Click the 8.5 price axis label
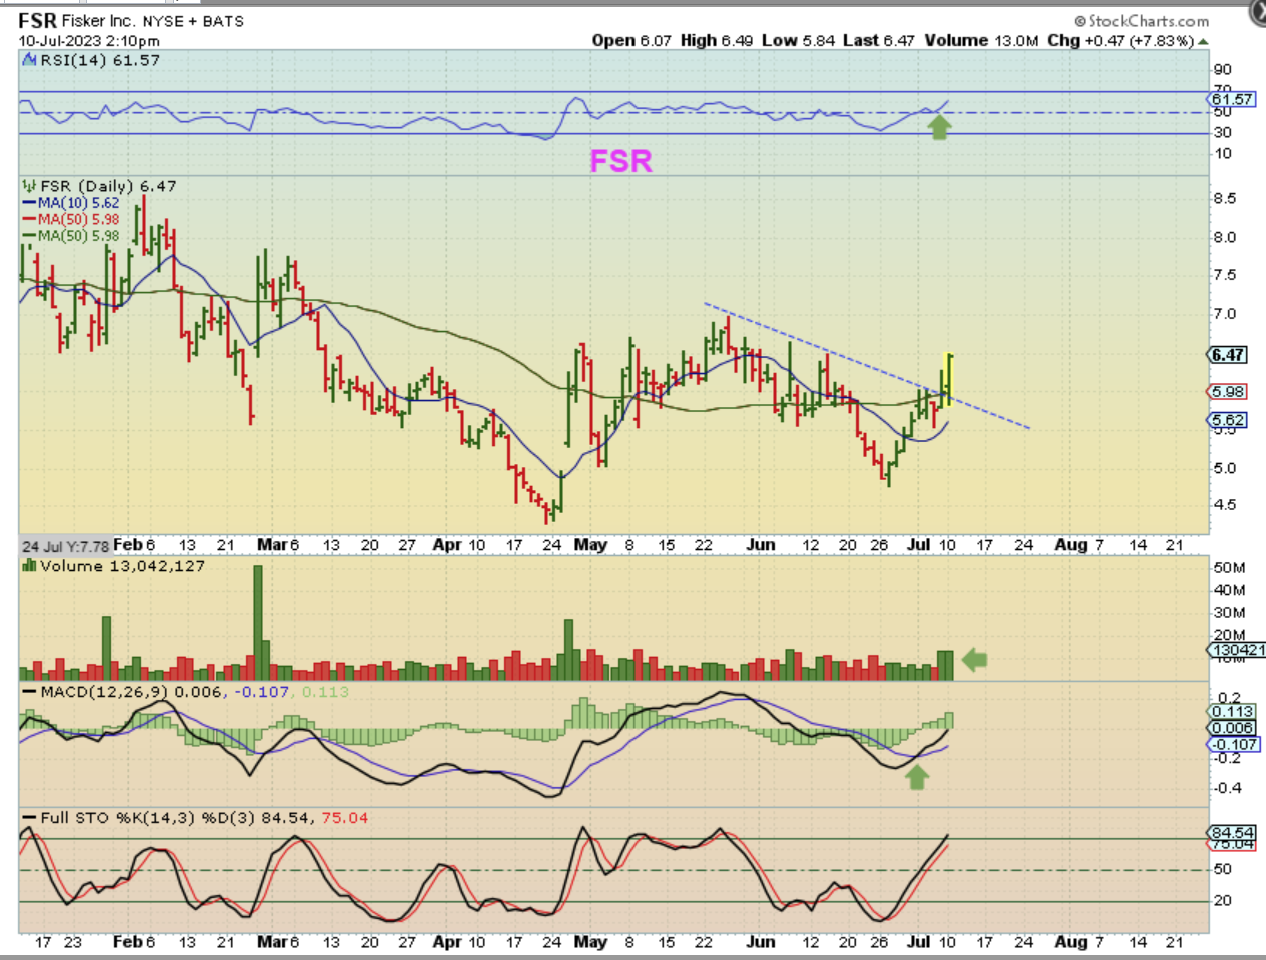 [1225, 198]
